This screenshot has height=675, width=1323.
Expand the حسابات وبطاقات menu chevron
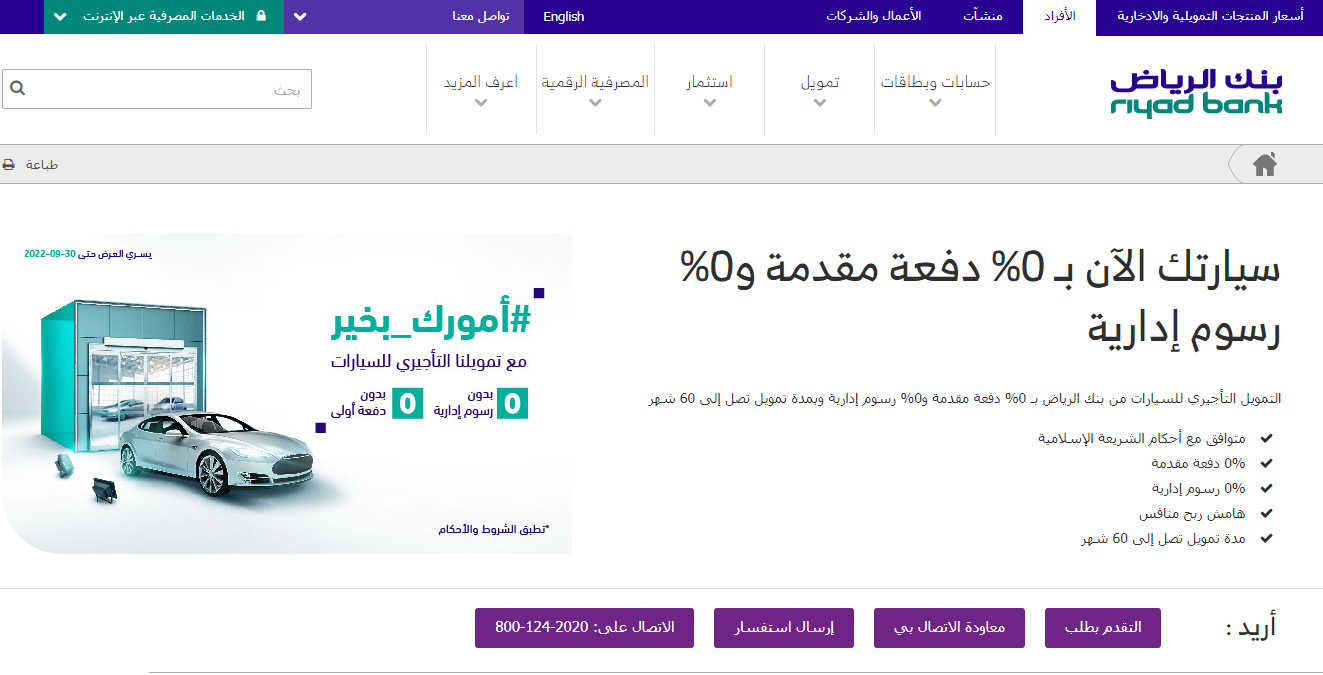coord(935,102)
